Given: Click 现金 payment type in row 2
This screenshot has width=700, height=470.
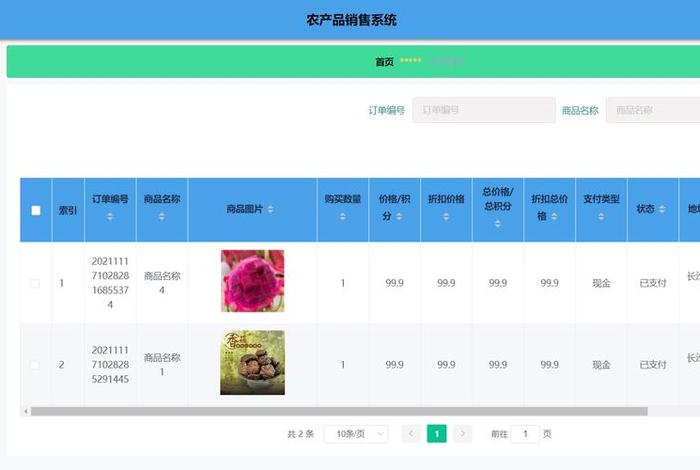Looking at the screenshot, I should (601, 365).
